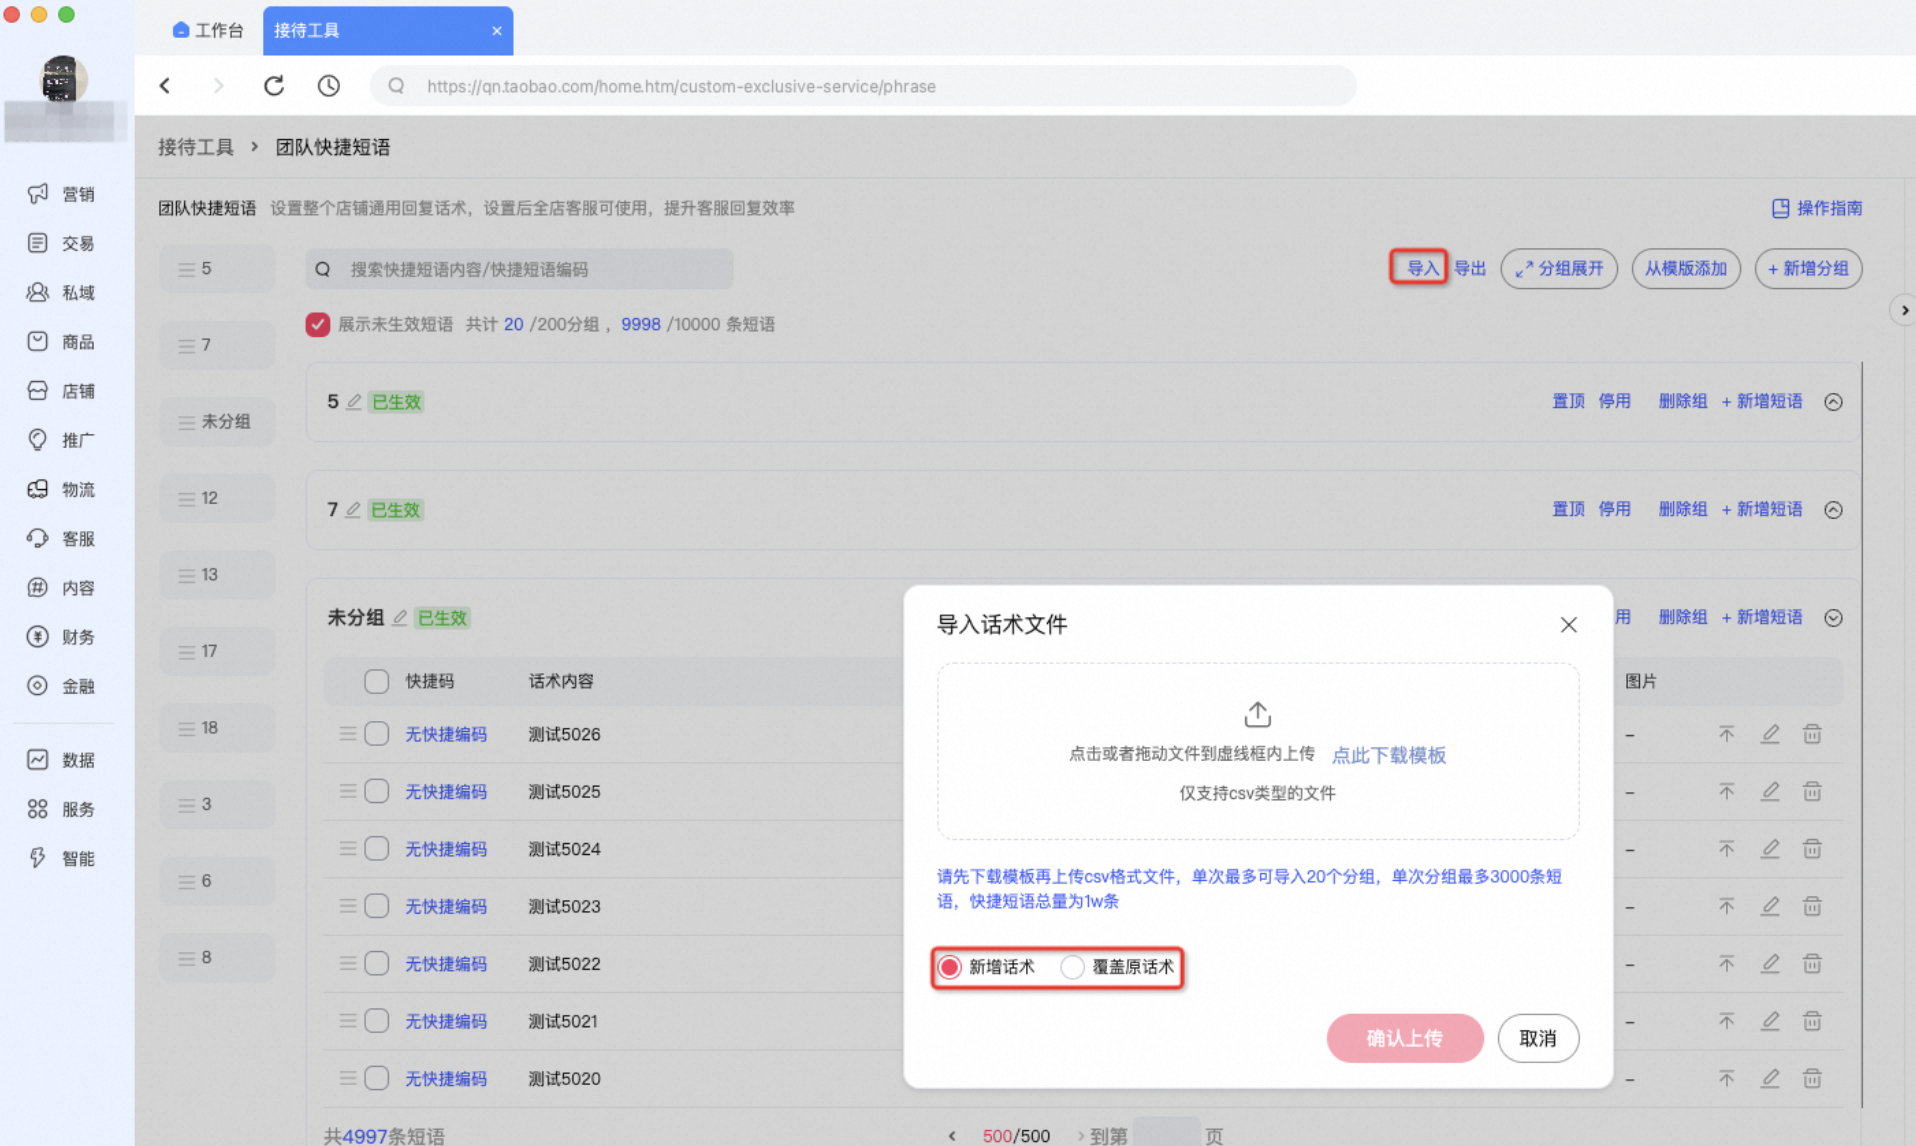Delete the 测试5026 phrase with trash icon
Image resolution: width=1916 pixels, height=1146 pixels.
[x=1812, y=734]
